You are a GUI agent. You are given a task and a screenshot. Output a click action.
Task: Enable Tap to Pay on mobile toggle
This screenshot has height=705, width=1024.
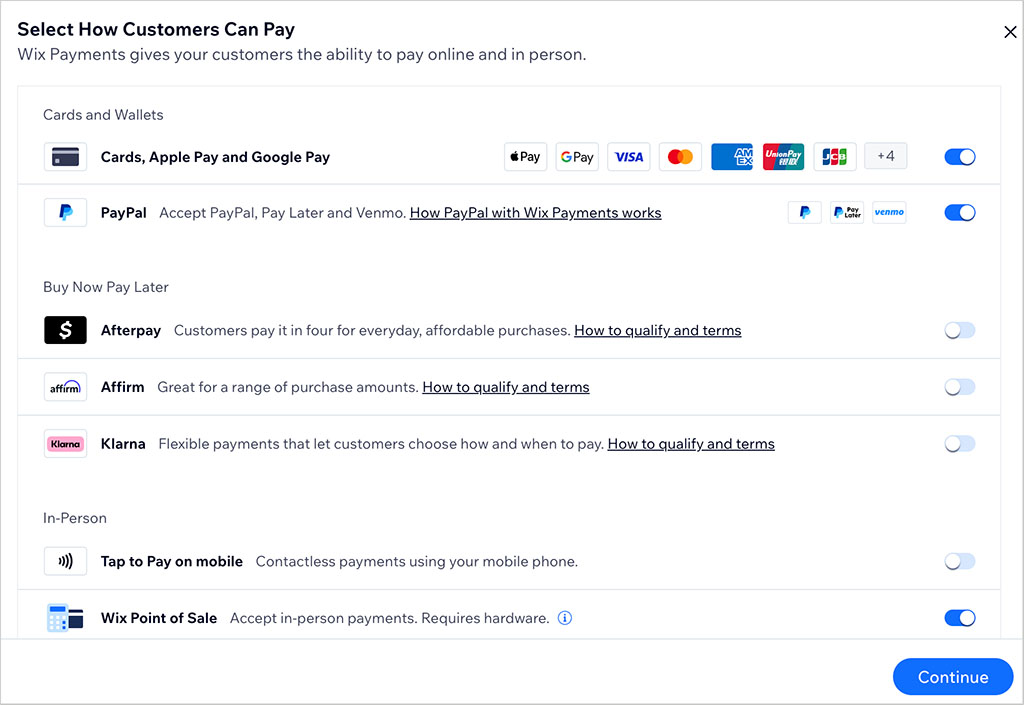pyautogui.click(x=960, y=561)
